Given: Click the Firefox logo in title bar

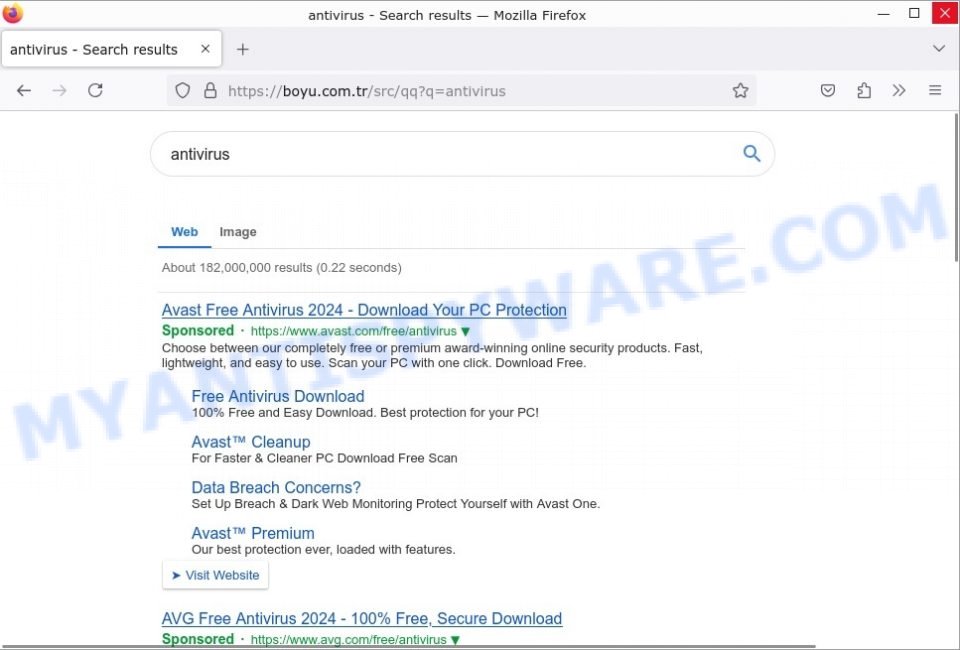Looking at the screenshot, I should click(12, 13).
